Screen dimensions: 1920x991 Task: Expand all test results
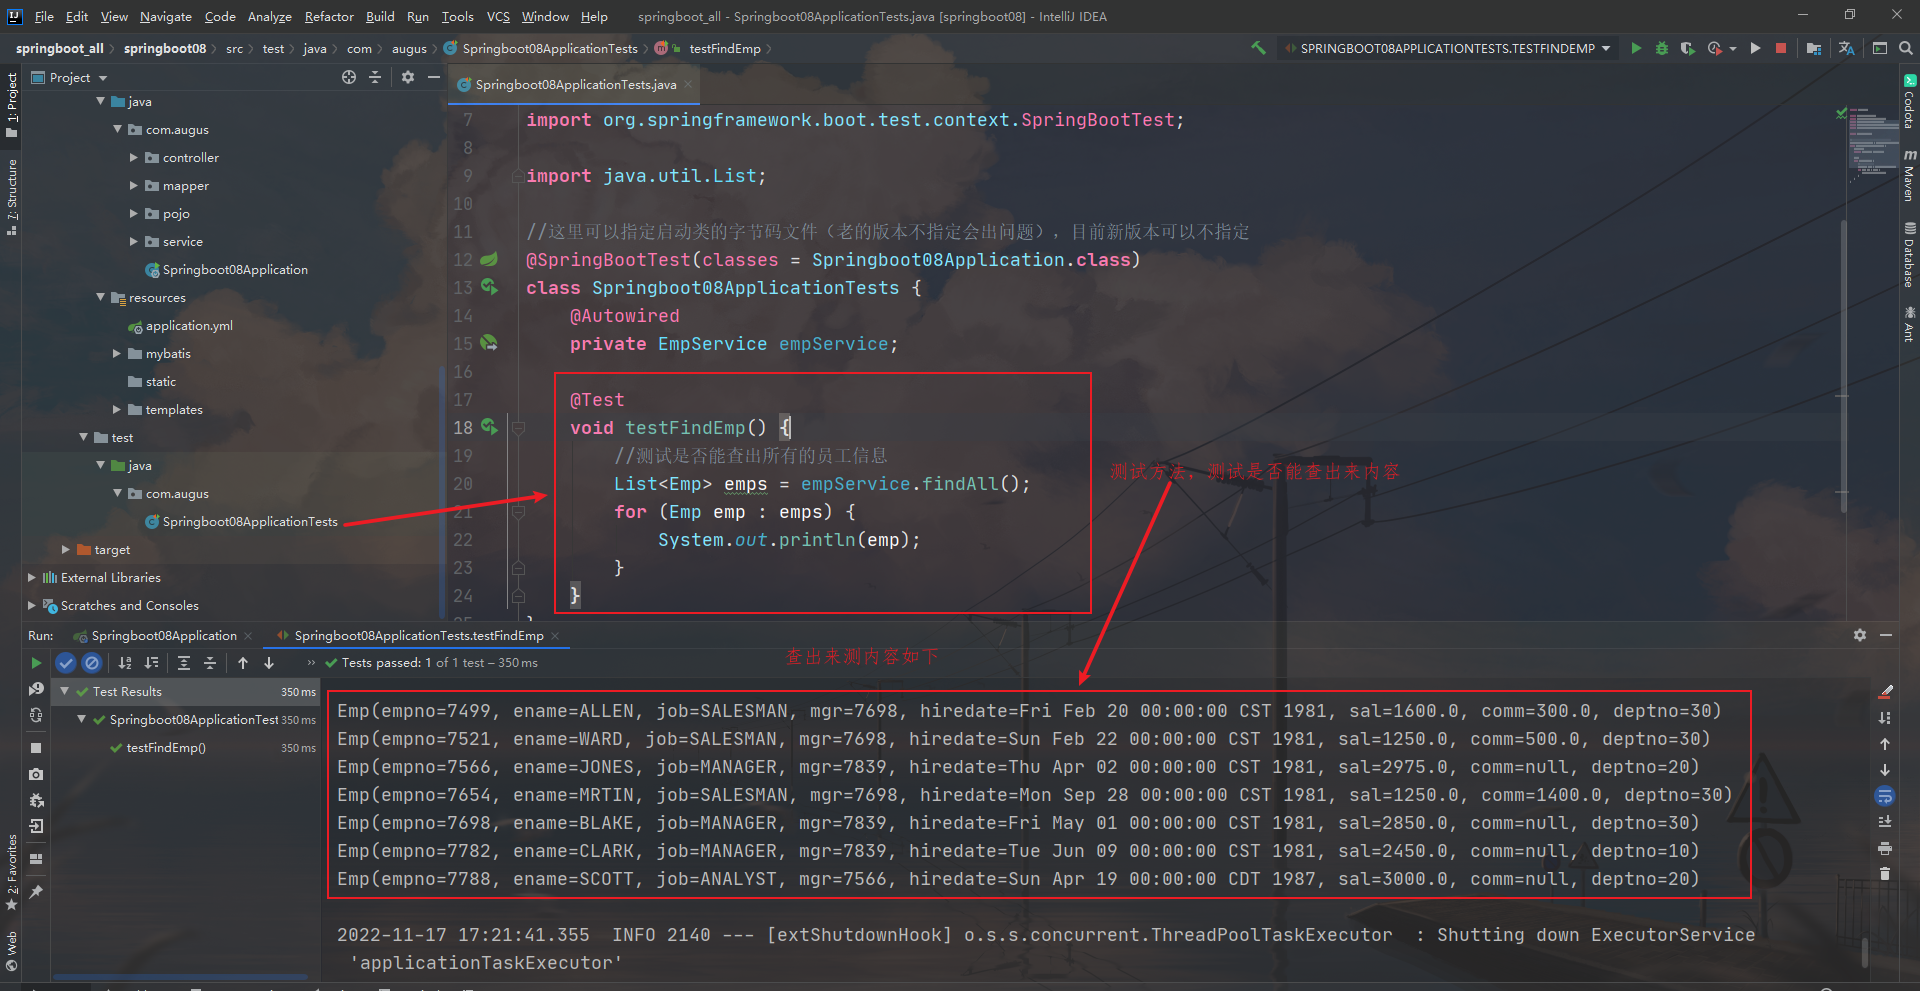click(x=184, y=663)
